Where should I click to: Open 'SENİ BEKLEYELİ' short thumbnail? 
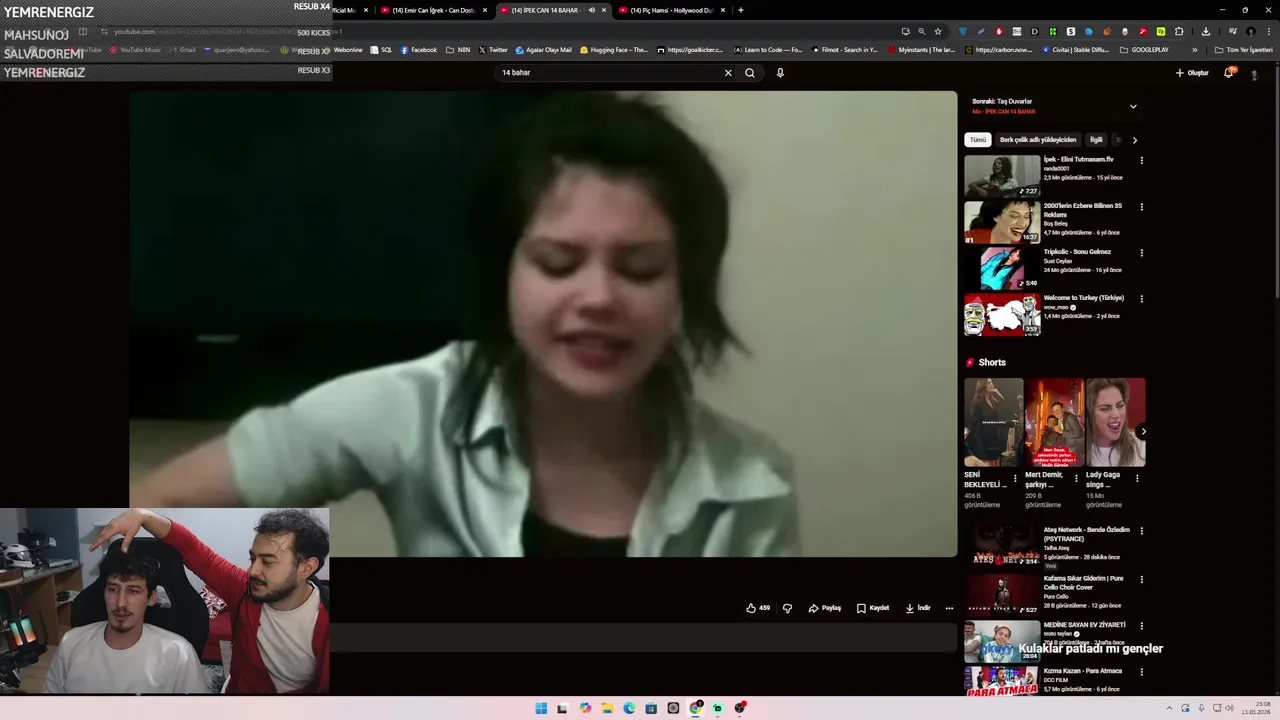pyautogui.click(x=993, y=422)
